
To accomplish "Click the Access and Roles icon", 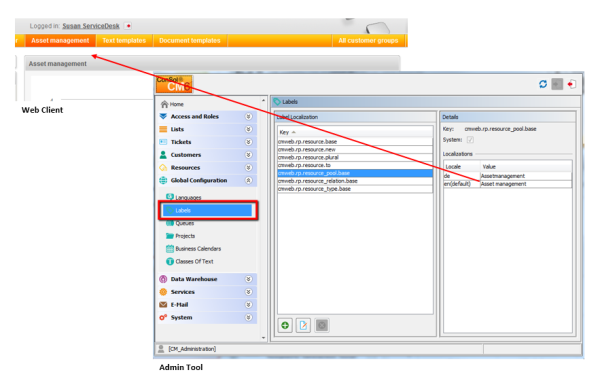I will coord(163,116).
